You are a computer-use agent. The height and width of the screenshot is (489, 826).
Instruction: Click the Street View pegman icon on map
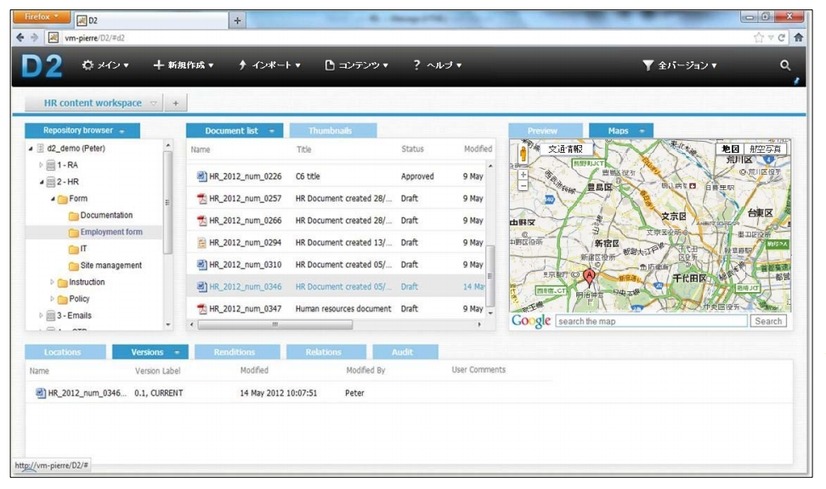tap(522, 155)
